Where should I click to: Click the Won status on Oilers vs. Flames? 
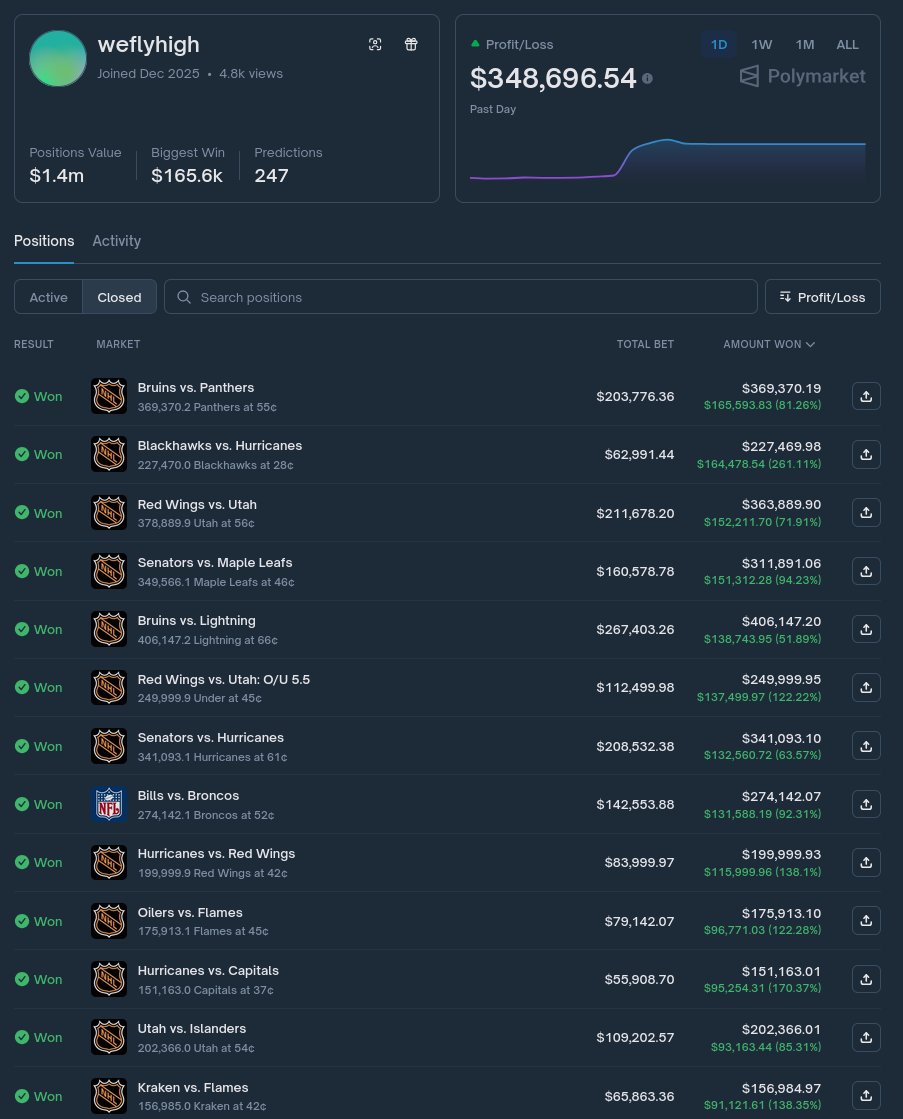click(39, 921)
